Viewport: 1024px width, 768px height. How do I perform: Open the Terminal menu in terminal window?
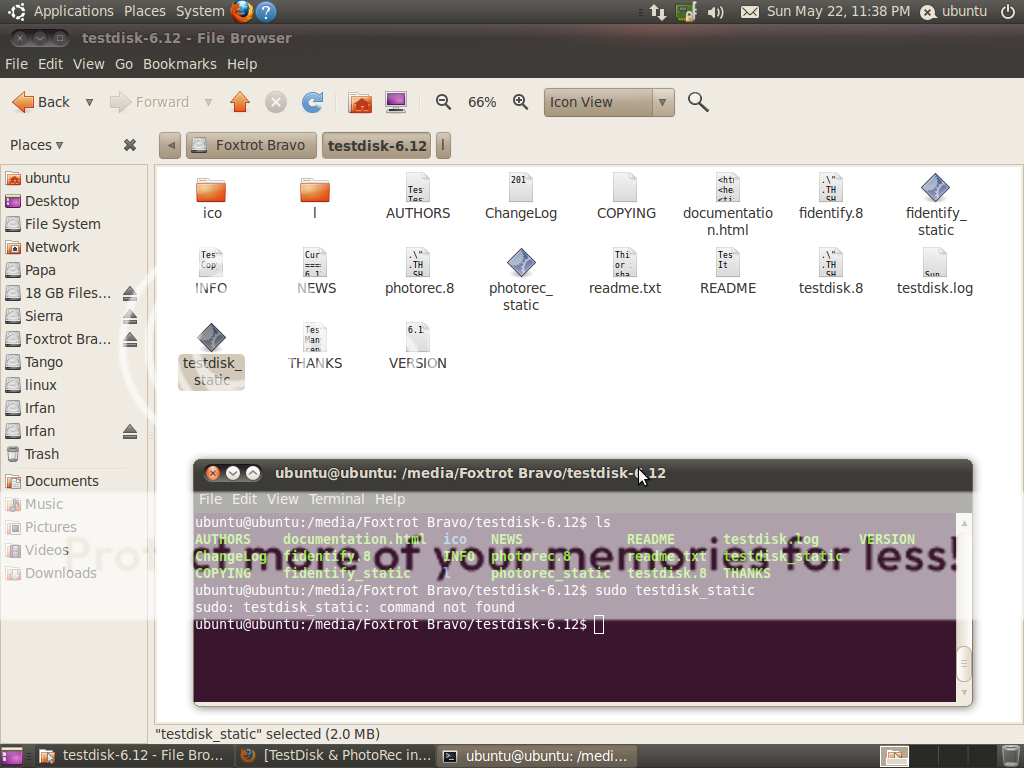336,499
